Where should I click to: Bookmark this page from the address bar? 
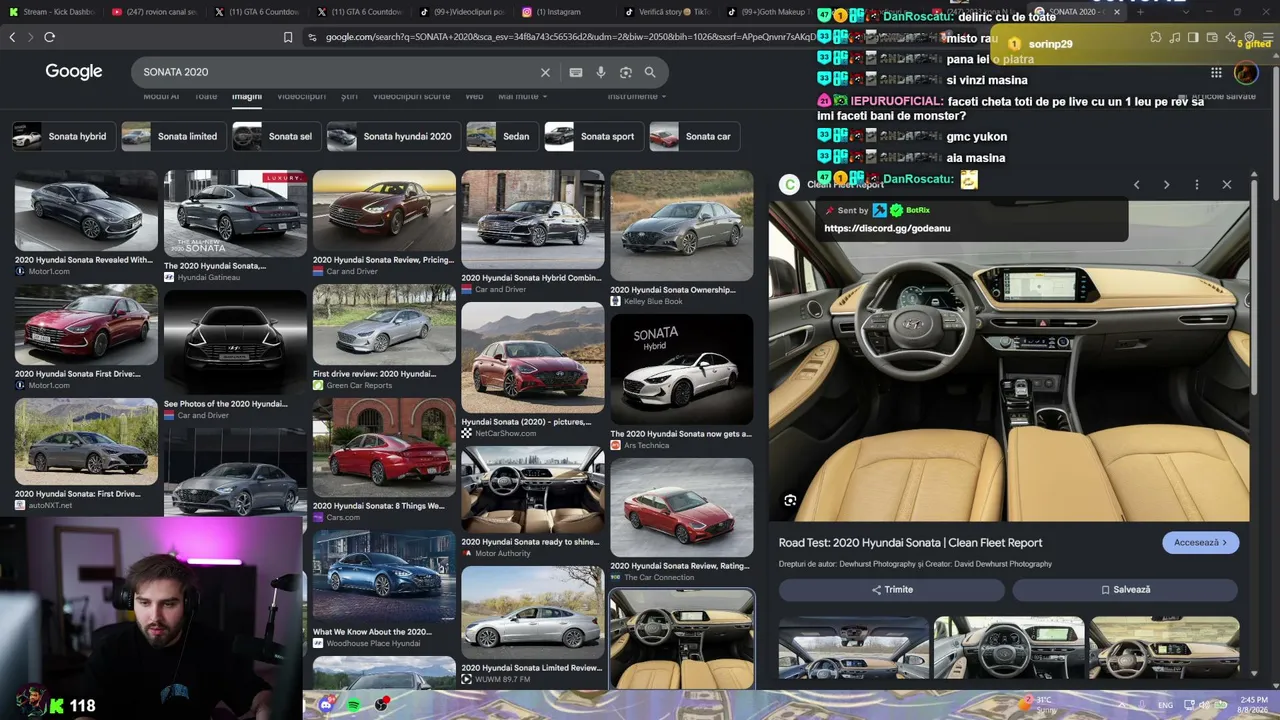[x=288, y=37]
